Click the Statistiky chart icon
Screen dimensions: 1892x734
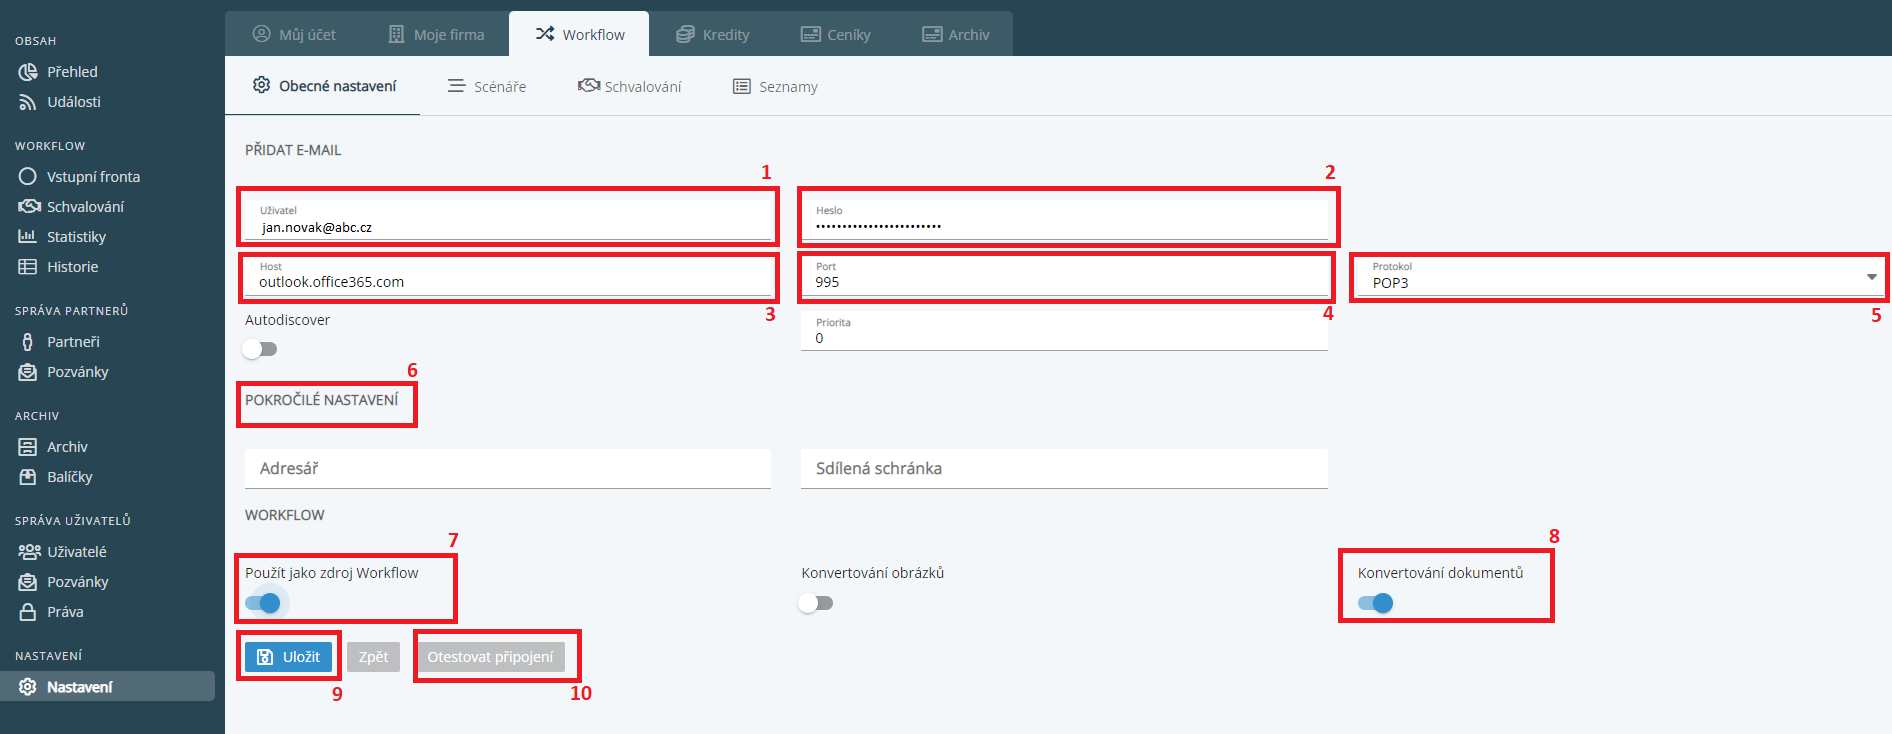(x=28, y=237)
